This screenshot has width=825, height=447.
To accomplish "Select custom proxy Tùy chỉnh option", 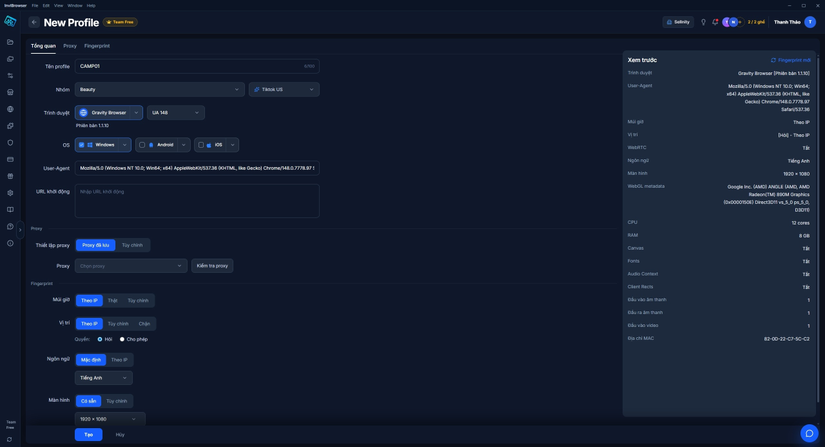I will 132,245.
